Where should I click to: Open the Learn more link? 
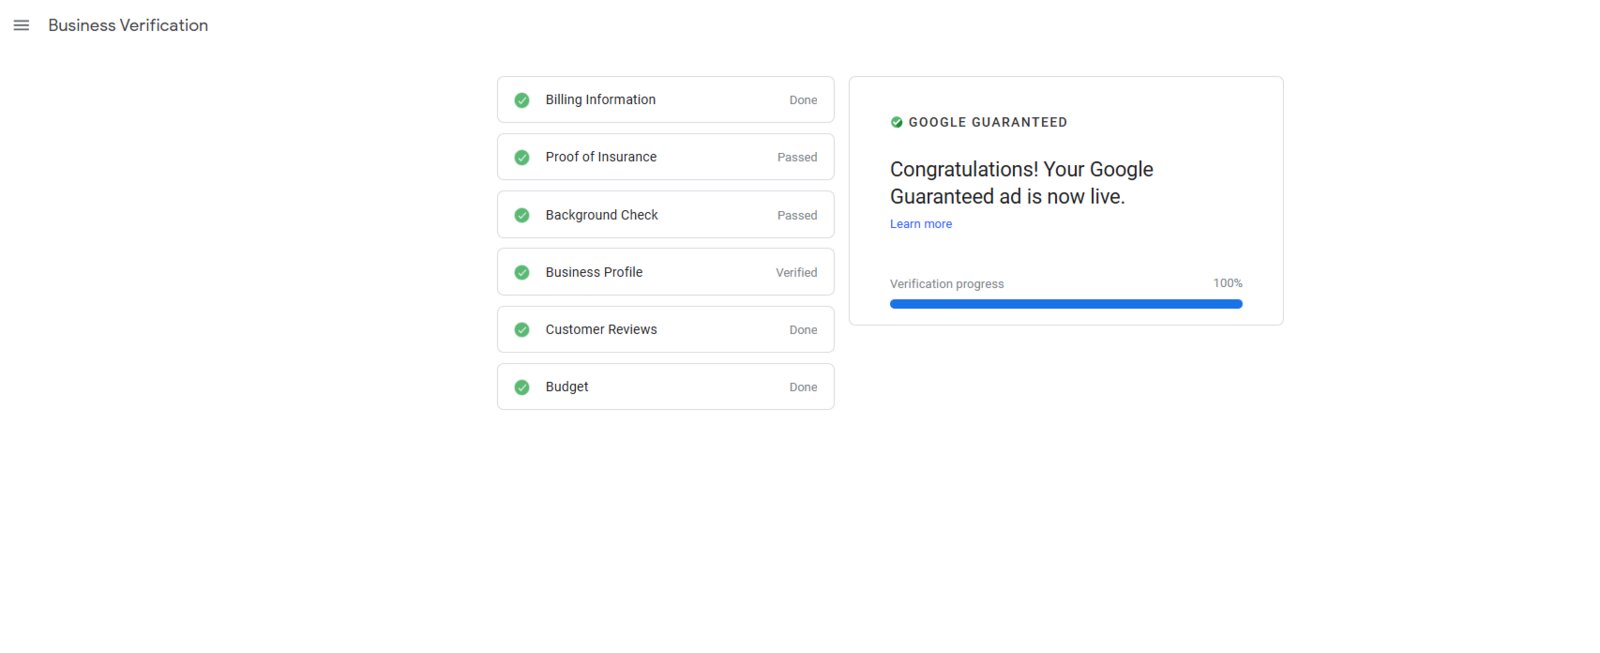(920, 223)
